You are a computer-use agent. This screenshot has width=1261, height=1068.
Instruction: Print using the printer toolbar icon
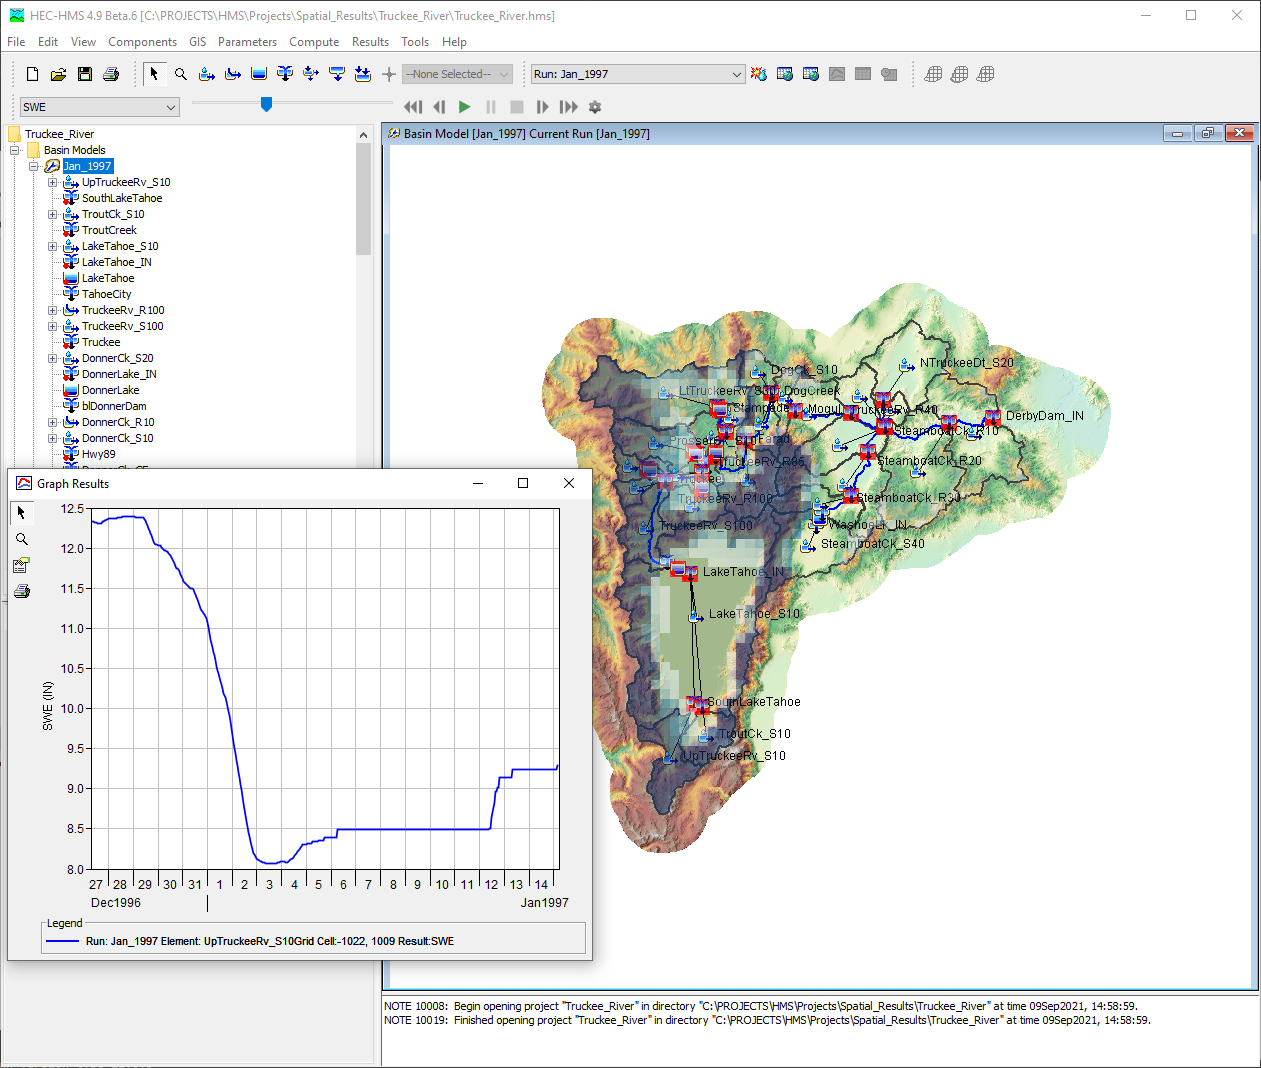[111, 74]
